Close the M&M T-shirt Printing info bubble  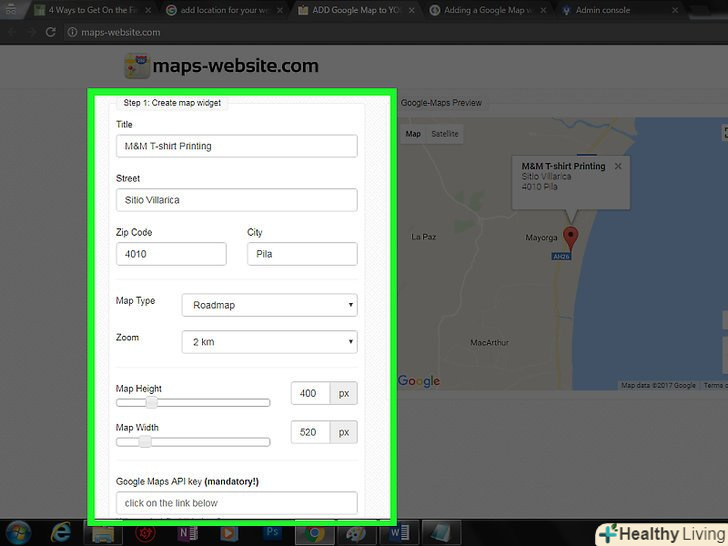[x=618, y=166]
